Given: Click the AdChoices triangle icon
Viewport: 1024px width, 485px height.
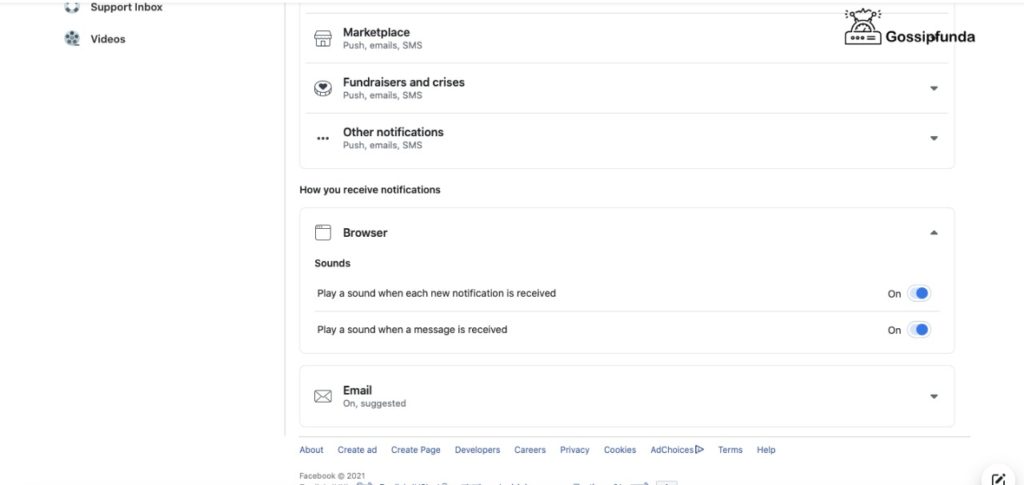Looking at the screenshot, I should [x=699, y=450].
